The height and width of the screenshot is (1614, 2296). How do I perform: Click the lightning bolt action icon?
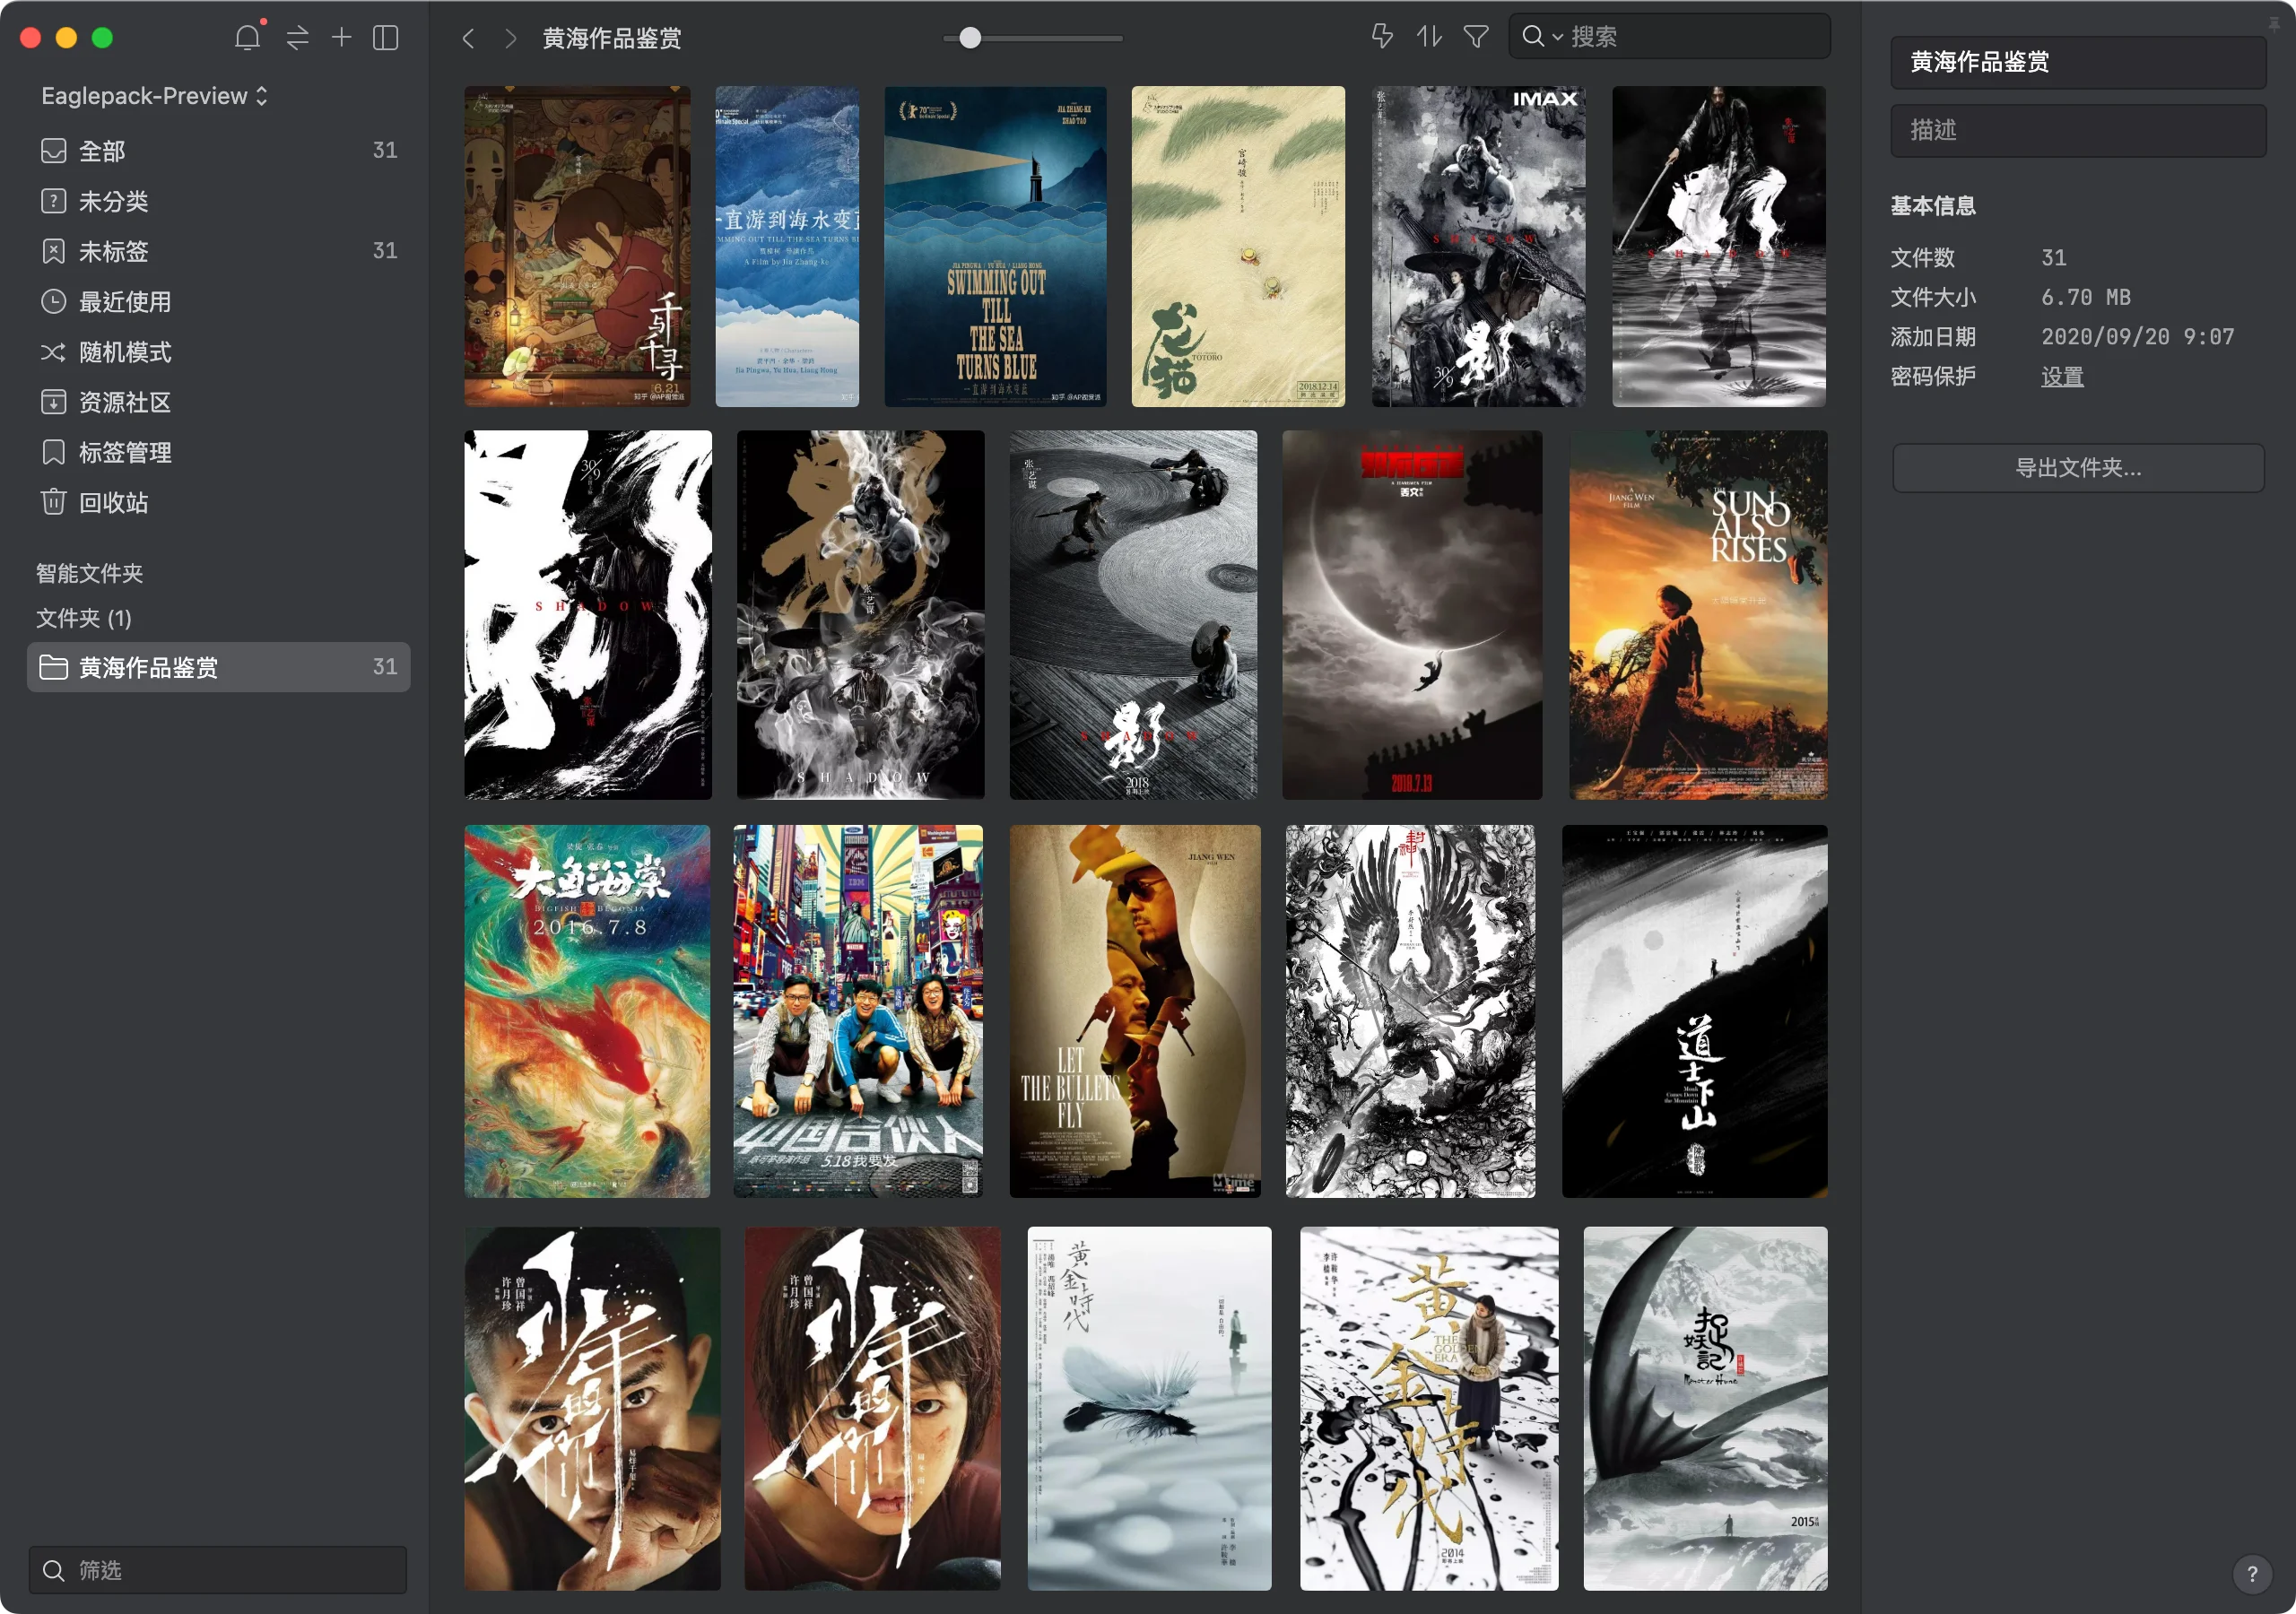tap(1382, 37)
